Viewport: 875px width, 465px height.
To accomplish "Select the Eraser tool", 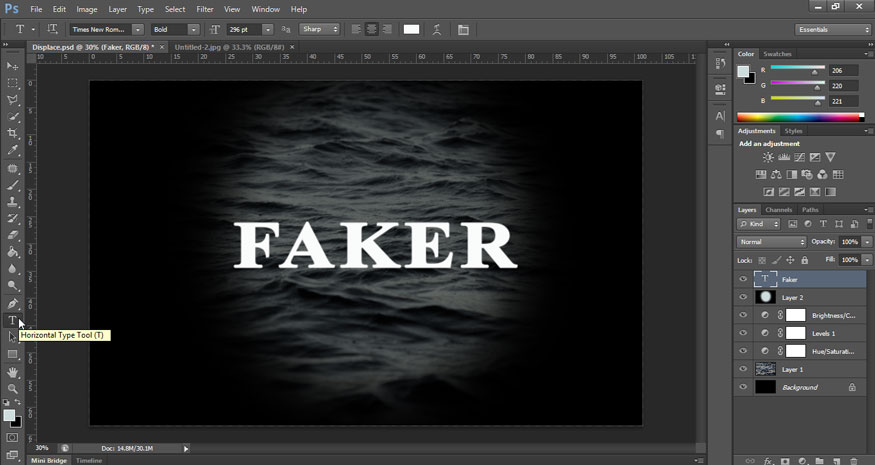I will click(12, 235).
